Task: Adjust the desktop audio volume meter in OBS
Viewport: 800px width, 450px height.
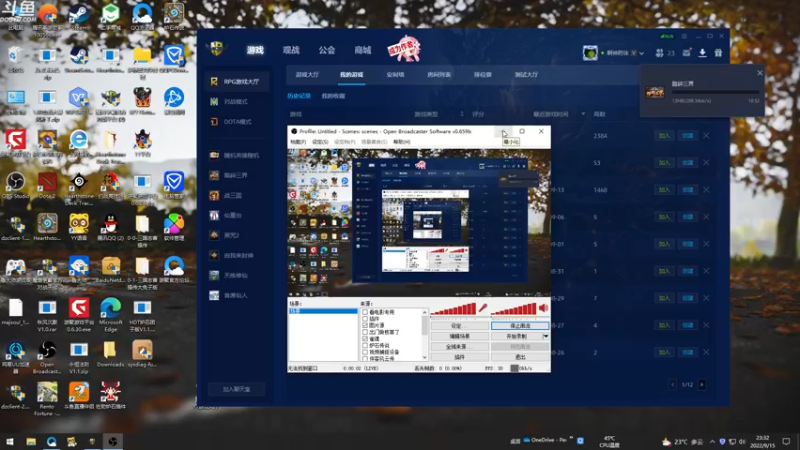Action: [514, 309]
